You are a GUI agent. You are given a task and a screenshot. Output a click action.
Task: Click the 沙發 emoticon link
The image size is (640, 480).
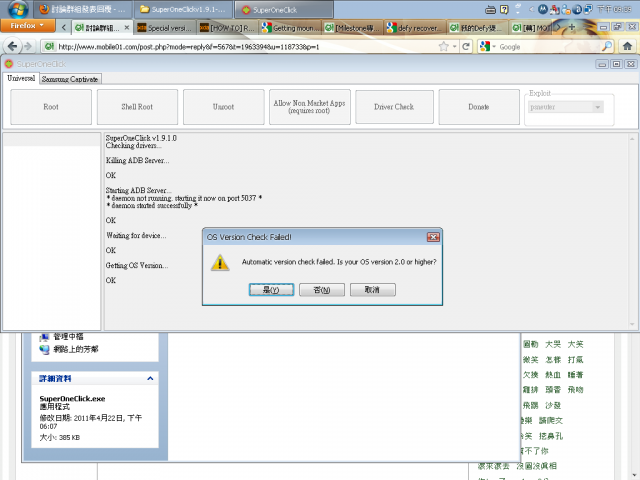click(553, 405)
